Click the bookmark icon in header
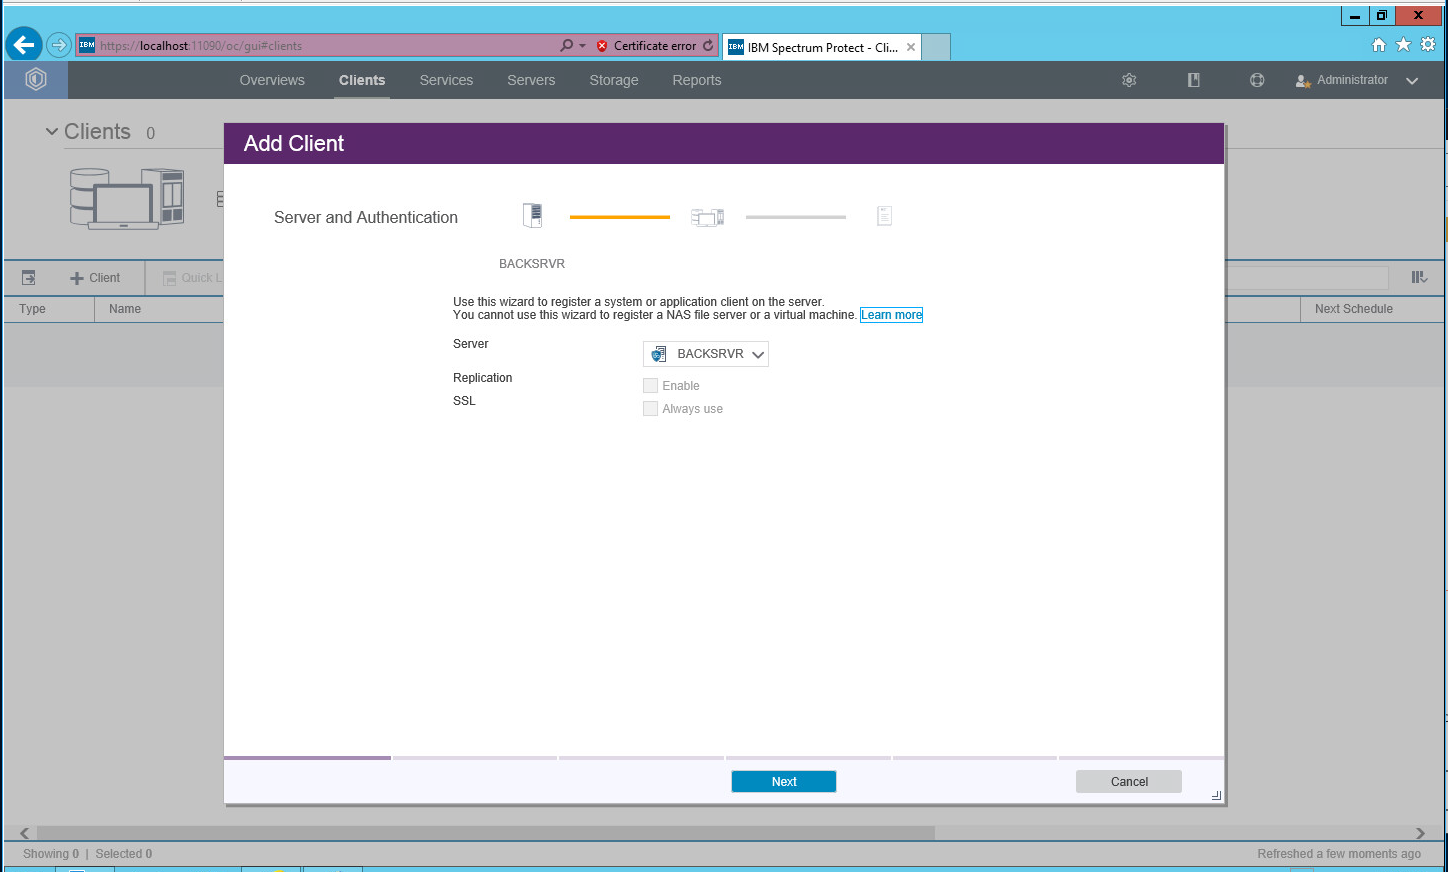Screen dimensions: 1448x872 click(1193, 80)
